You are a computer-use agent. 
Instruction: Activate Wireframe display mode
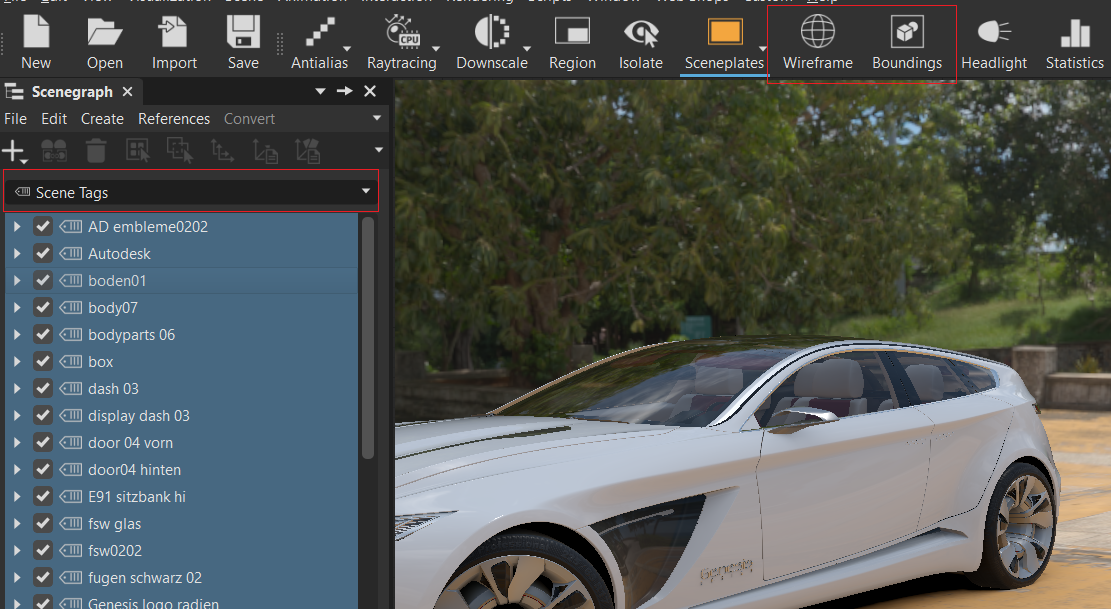(817, 40)
